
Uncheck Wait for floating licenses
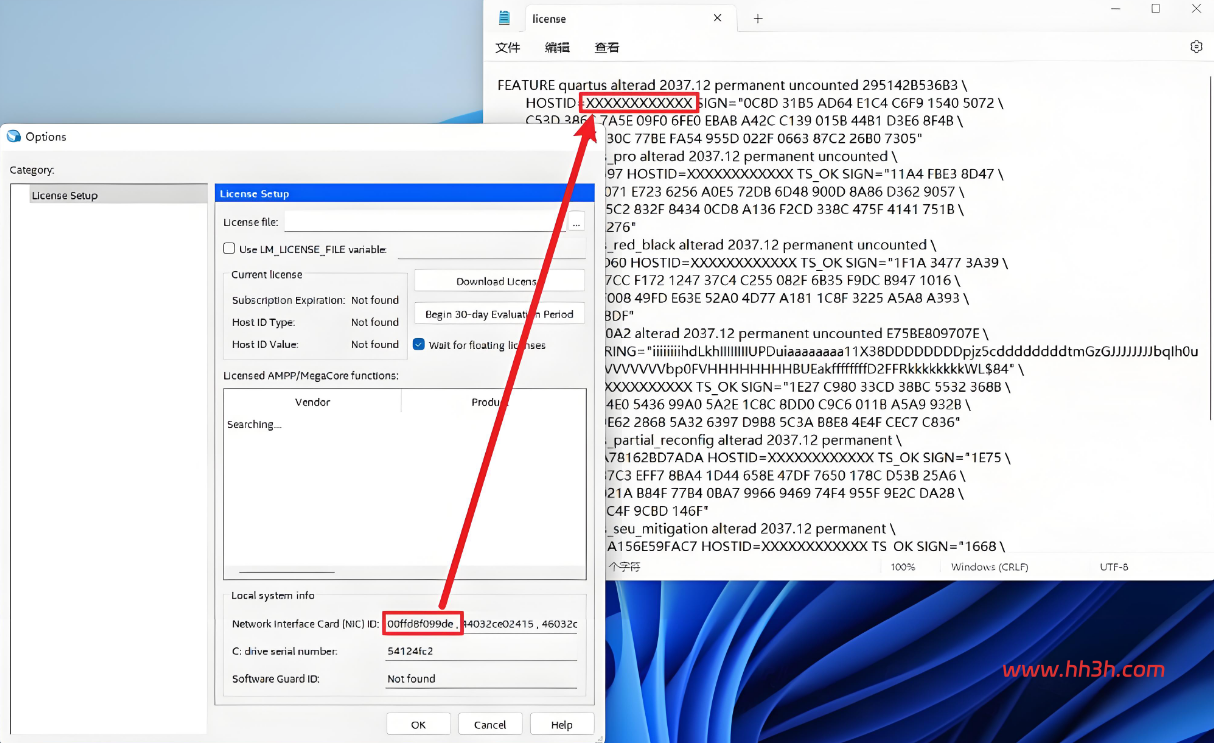point(420,344)
